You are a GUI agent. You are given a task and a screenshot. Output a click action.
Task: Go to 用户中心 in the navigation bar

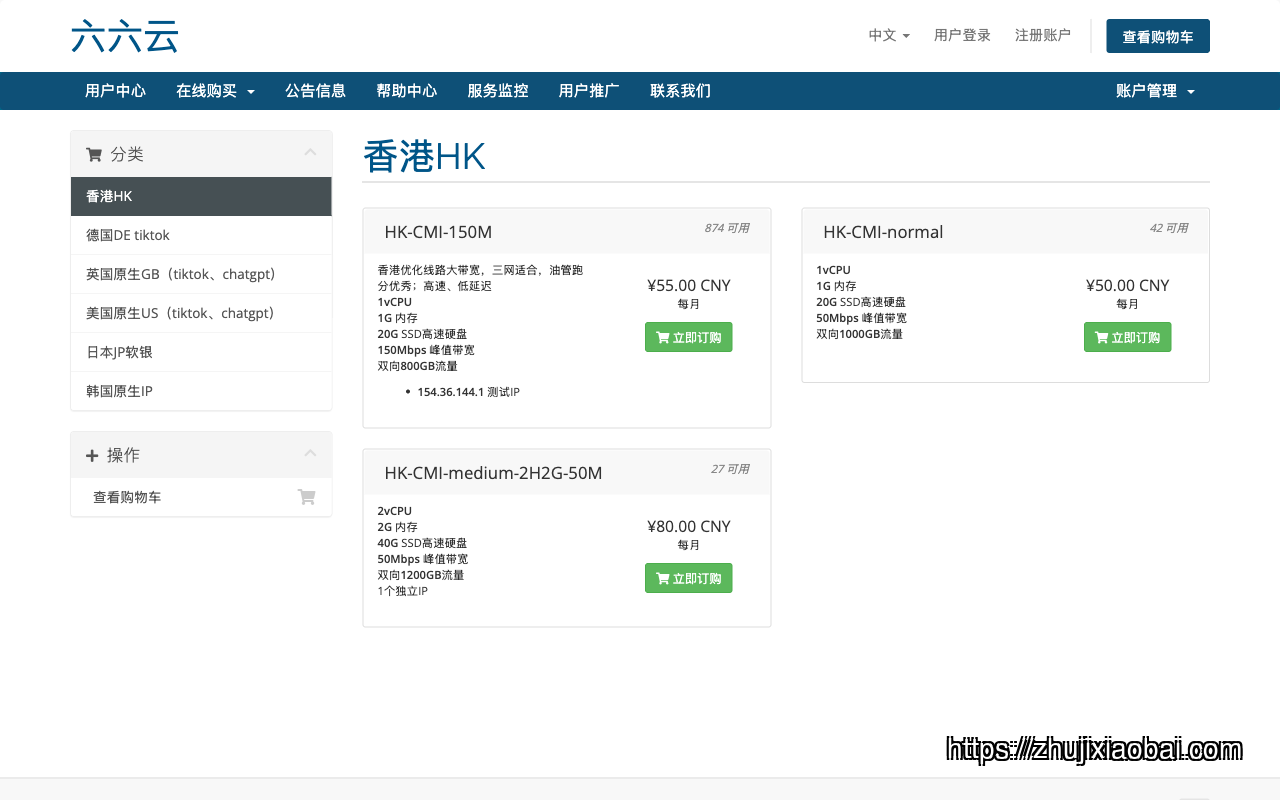[x=115, y=91]
